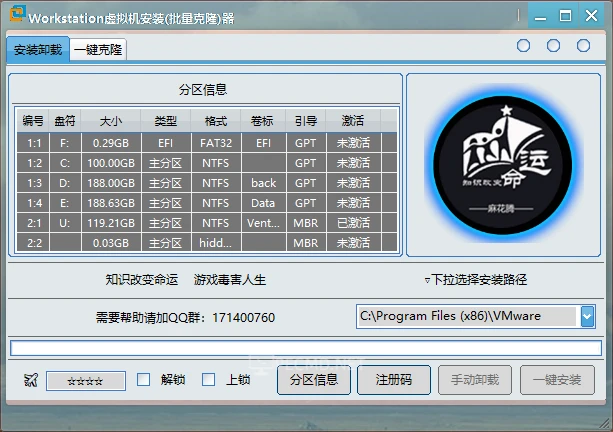Viewport: 613px width, 432px height.
Task: Click the FAT32 format cell
Action: (x=216, y=143)
